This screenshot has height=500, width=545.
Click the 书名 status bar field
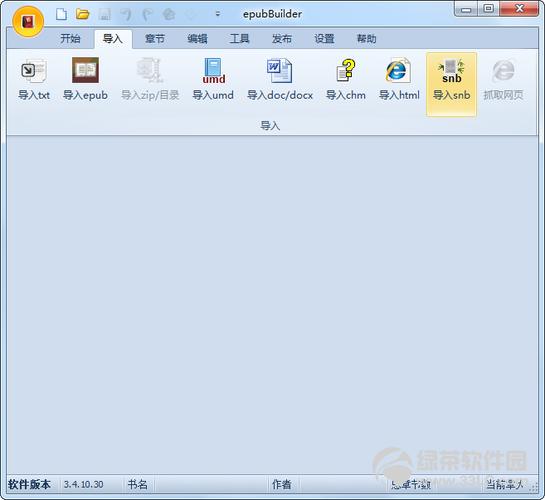click(x=138, y=484)
